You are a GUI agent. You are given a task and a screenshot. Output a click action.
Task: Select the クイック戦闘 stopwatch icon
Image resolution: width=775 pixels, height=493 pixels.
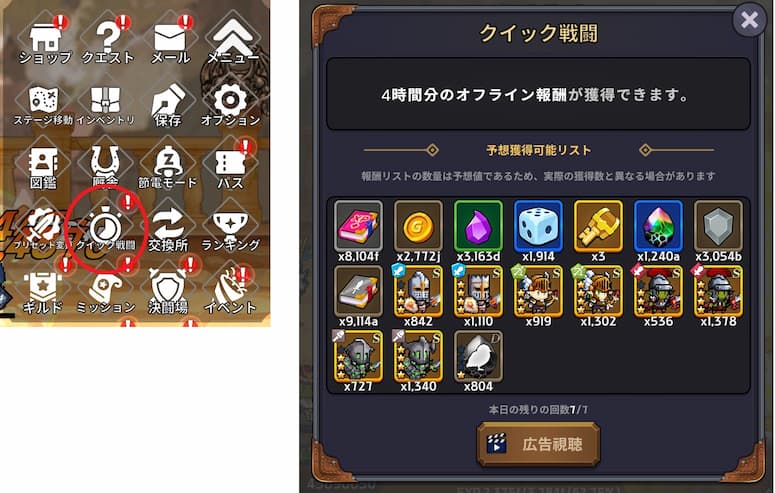point(106,230)
